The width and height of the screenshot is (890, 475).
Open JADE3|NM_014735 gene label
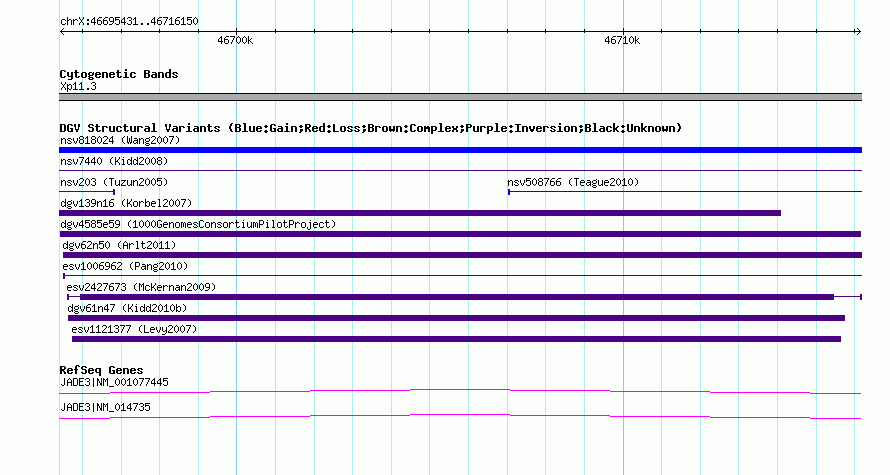tap(105, 407)
